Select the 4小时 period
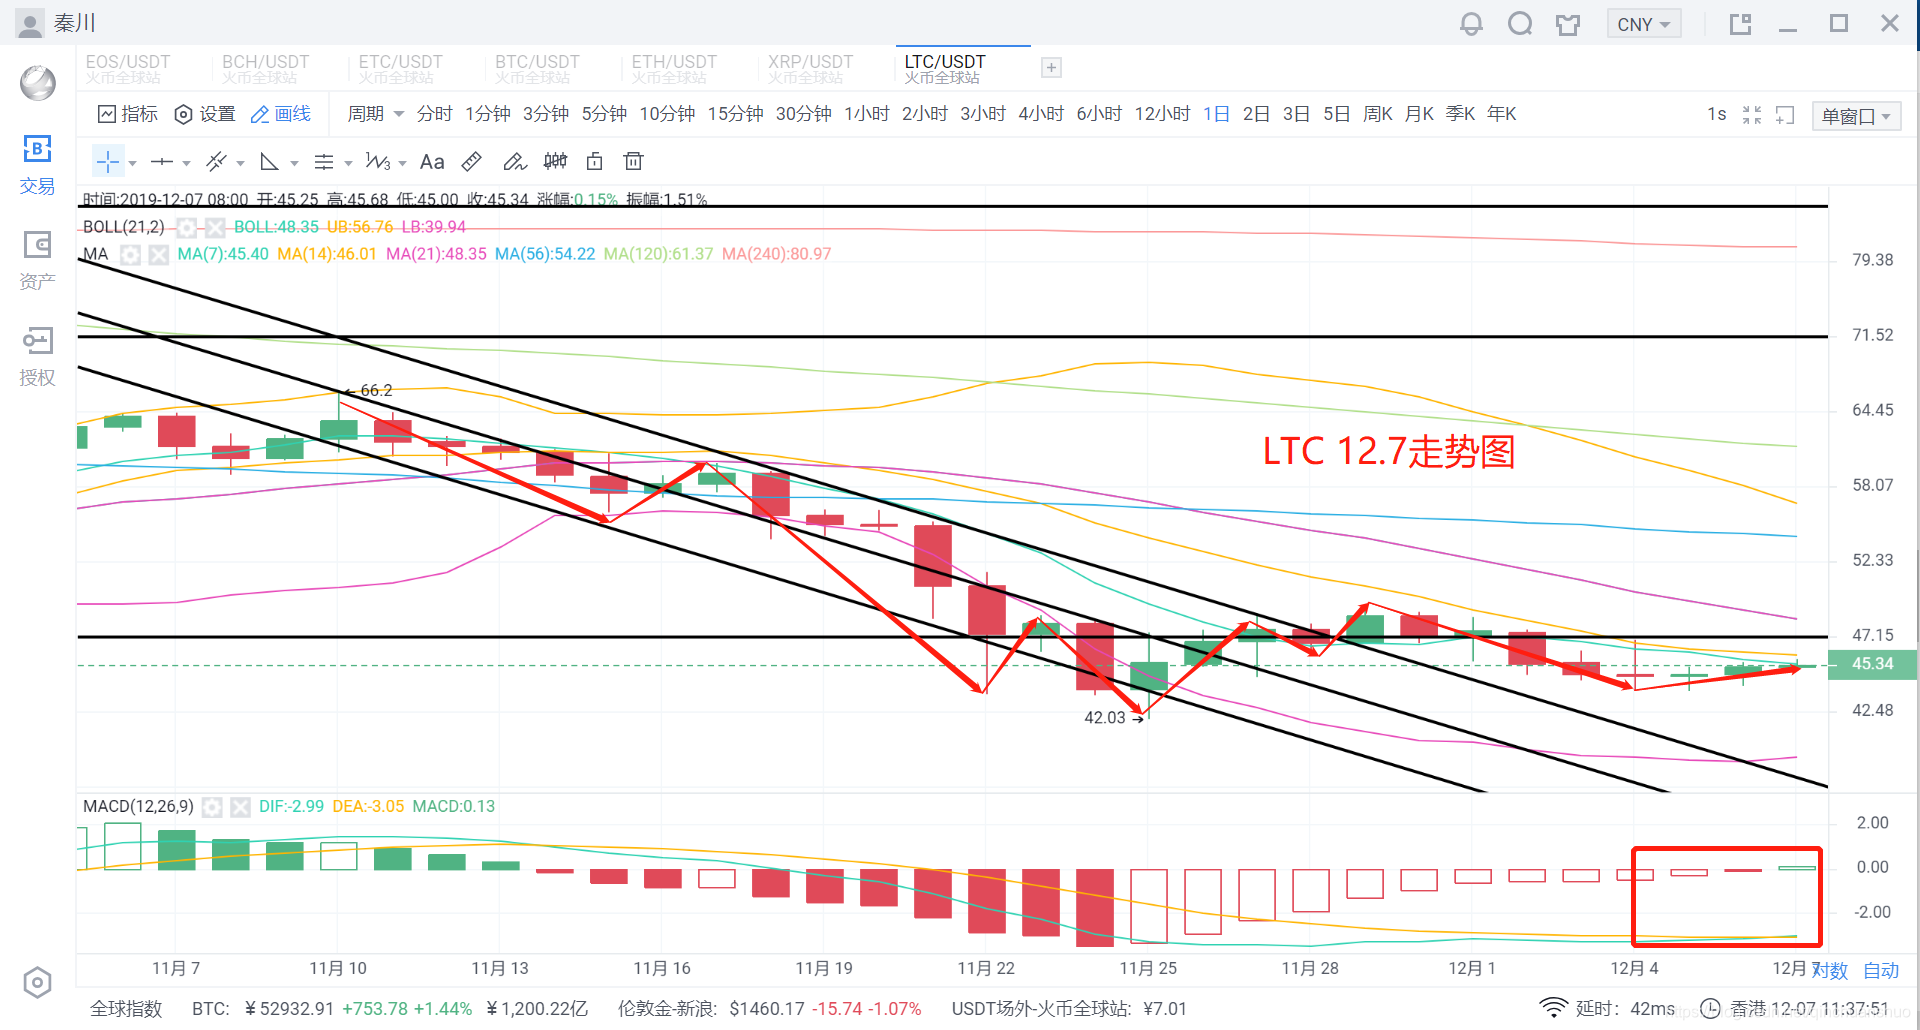The width and height of the screenshot is (1920, 1030). (x=1040, y=114)
